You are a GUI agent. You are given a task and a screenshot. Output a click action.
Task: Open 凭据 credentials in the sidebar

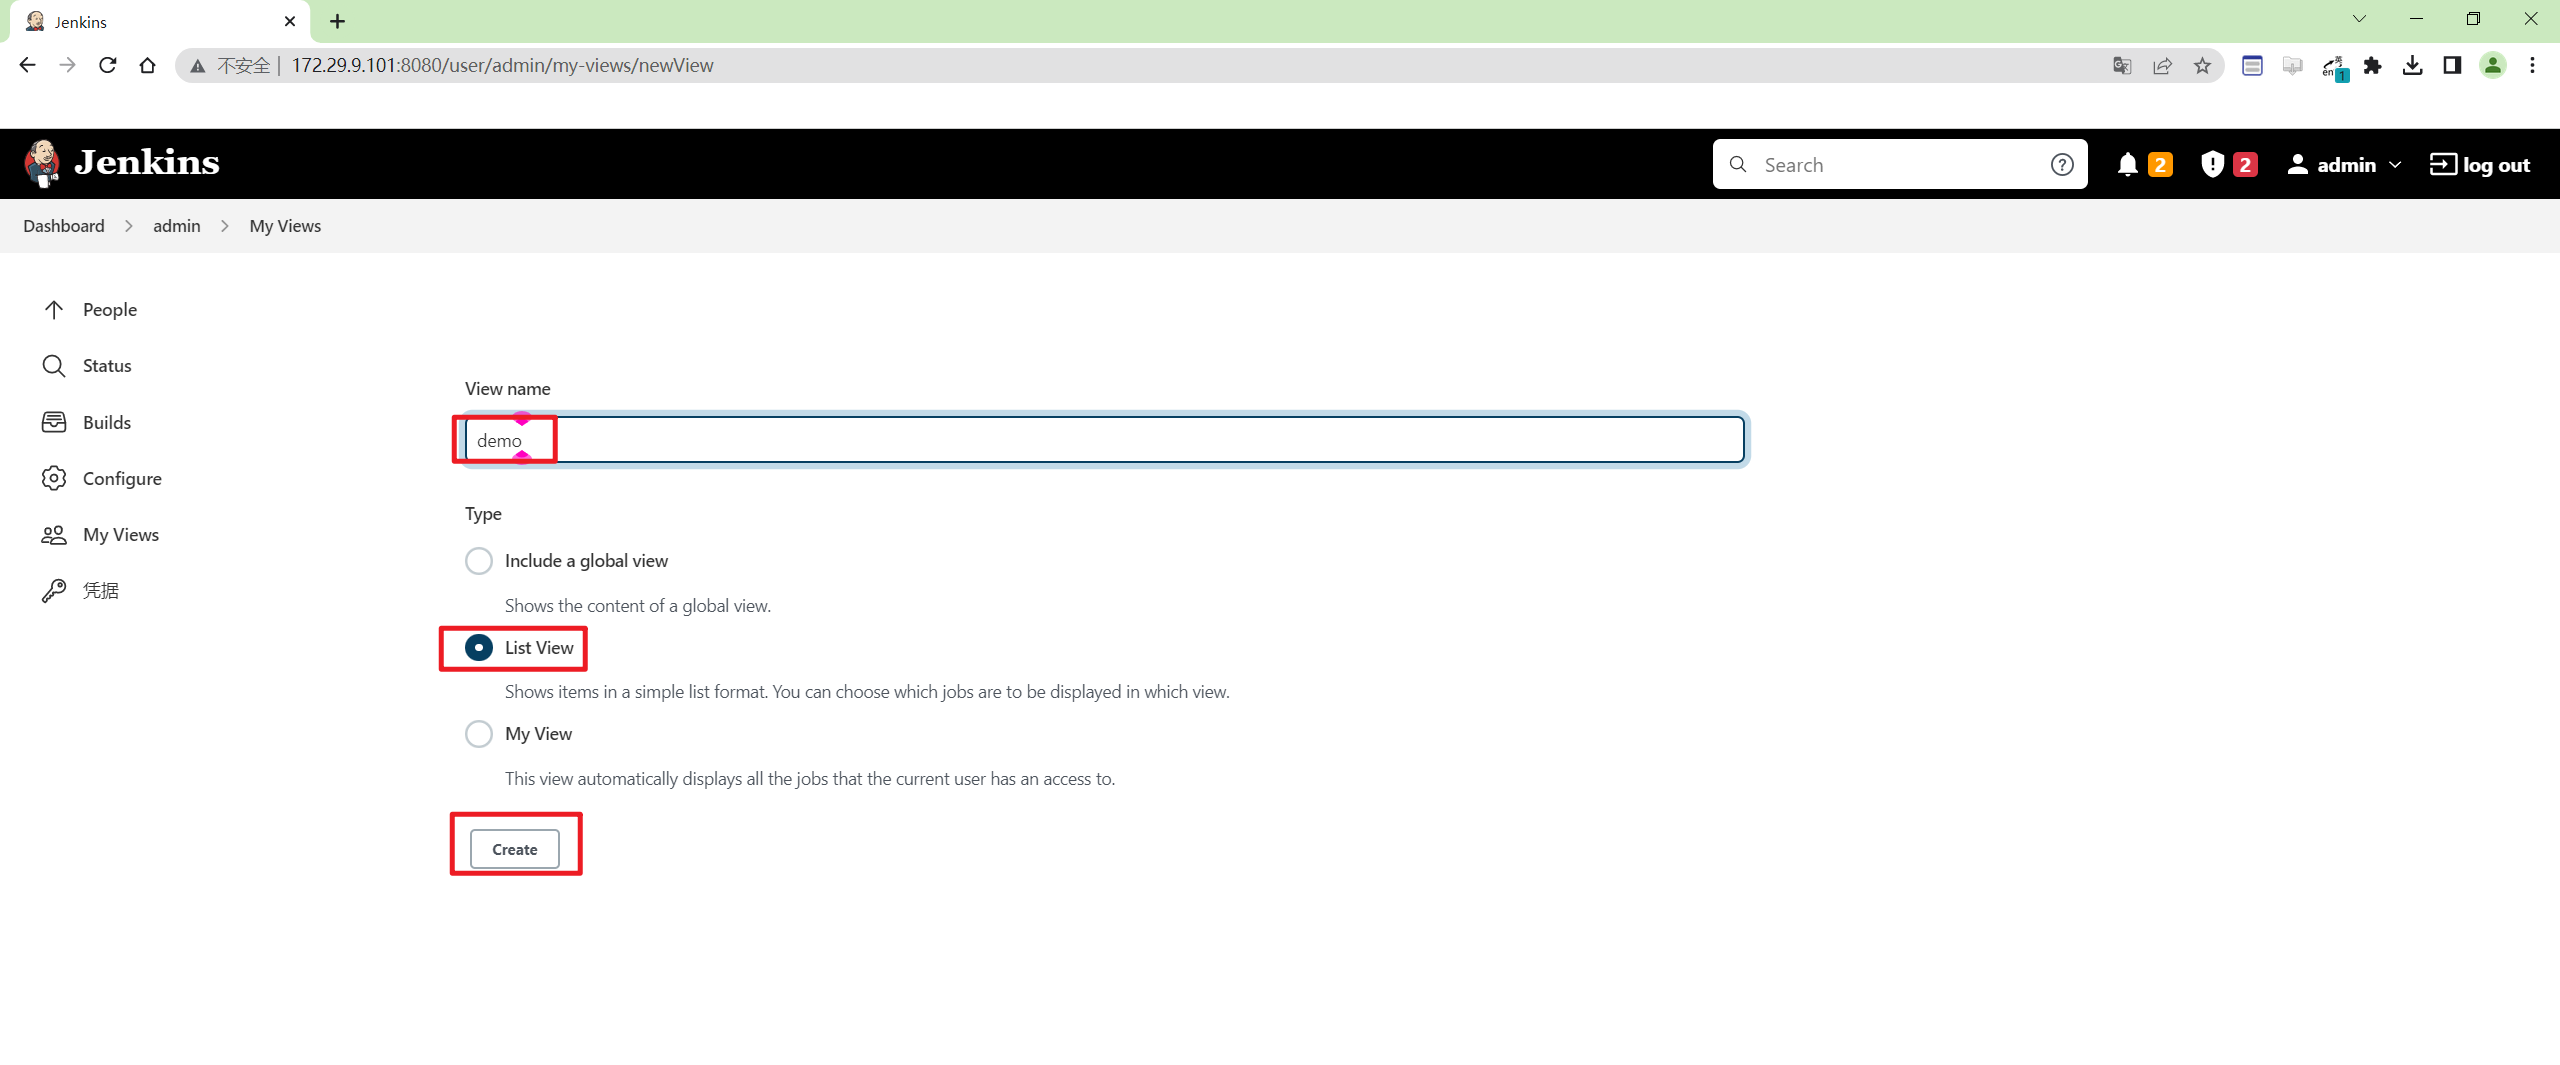point(81,591)
